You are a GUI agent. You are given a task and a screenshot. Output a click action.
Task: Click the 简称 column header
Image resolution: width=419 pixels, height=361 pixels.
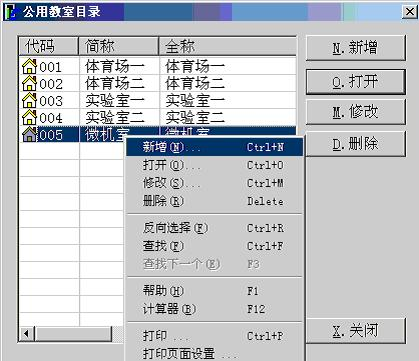click(x=118, y=46)
